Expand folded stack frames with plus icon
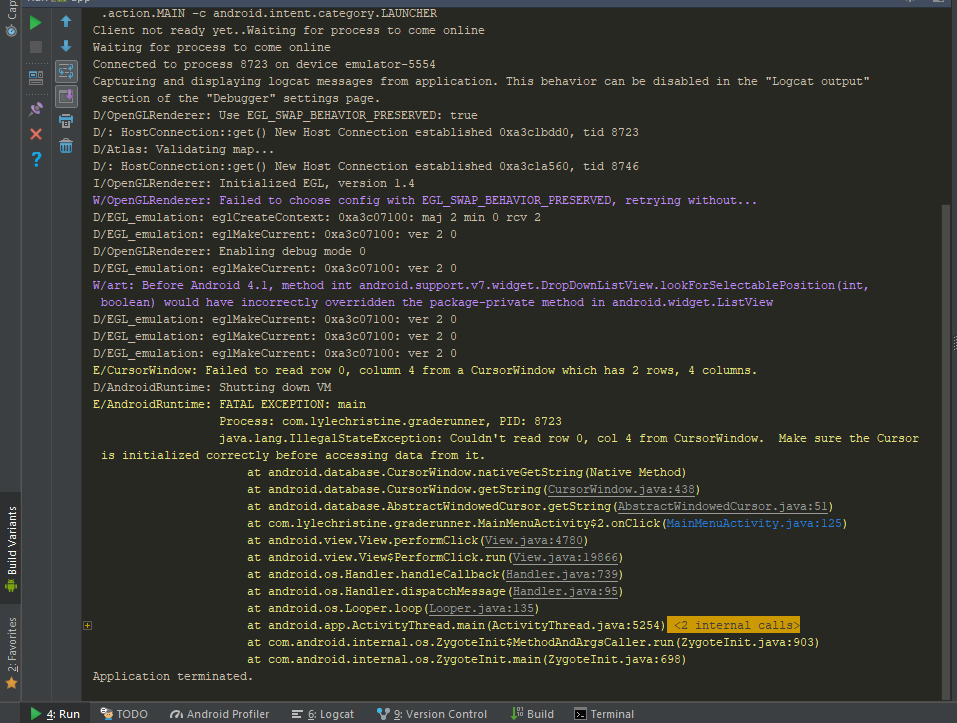Viewport: 957px width, 723px height. tap(88, 625)
